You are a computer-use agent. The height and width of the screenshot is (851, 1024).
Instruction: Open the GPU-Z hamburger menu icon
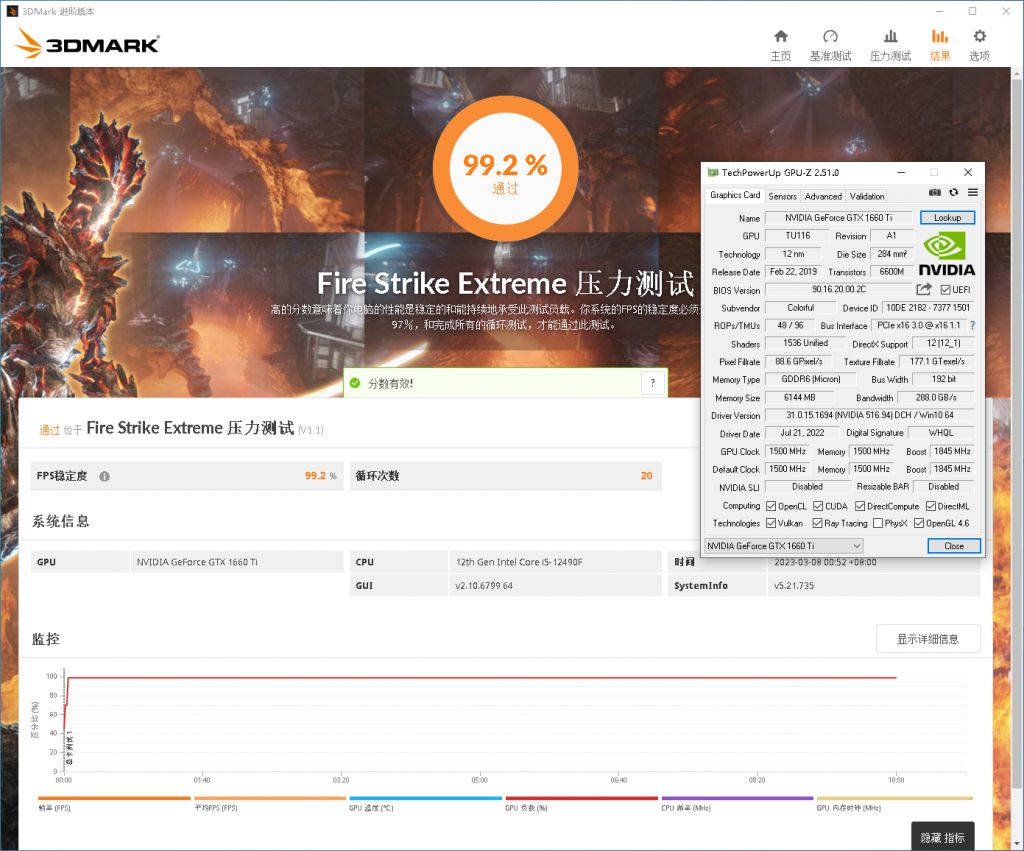972,193
